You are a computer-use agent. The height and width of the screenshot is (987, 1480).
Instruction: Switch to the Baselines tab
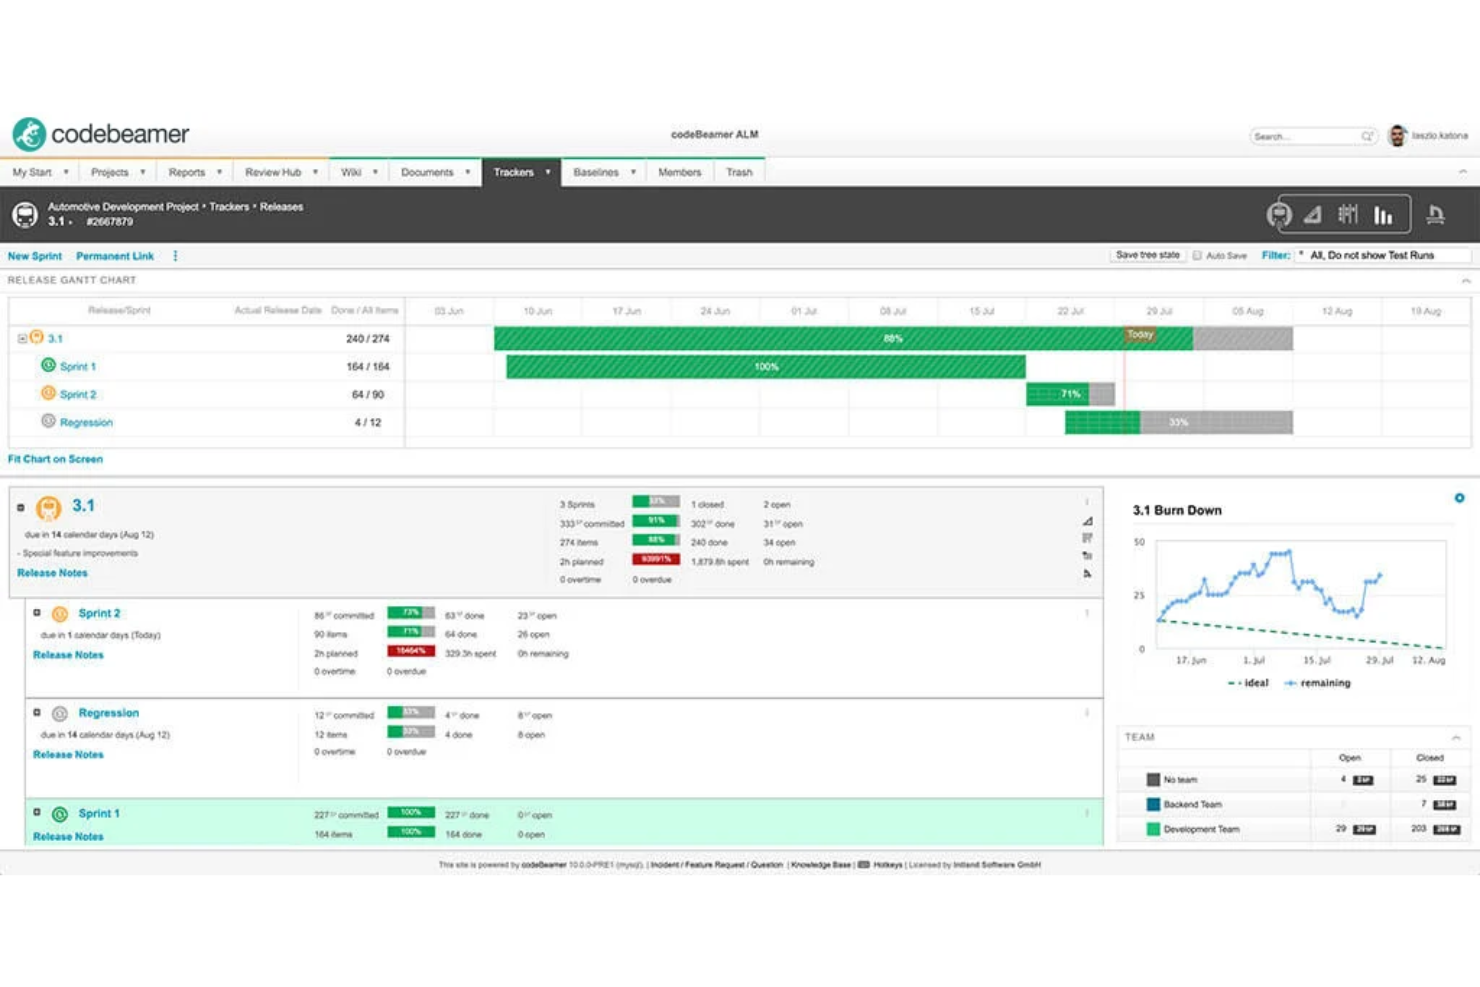point(598,172)
